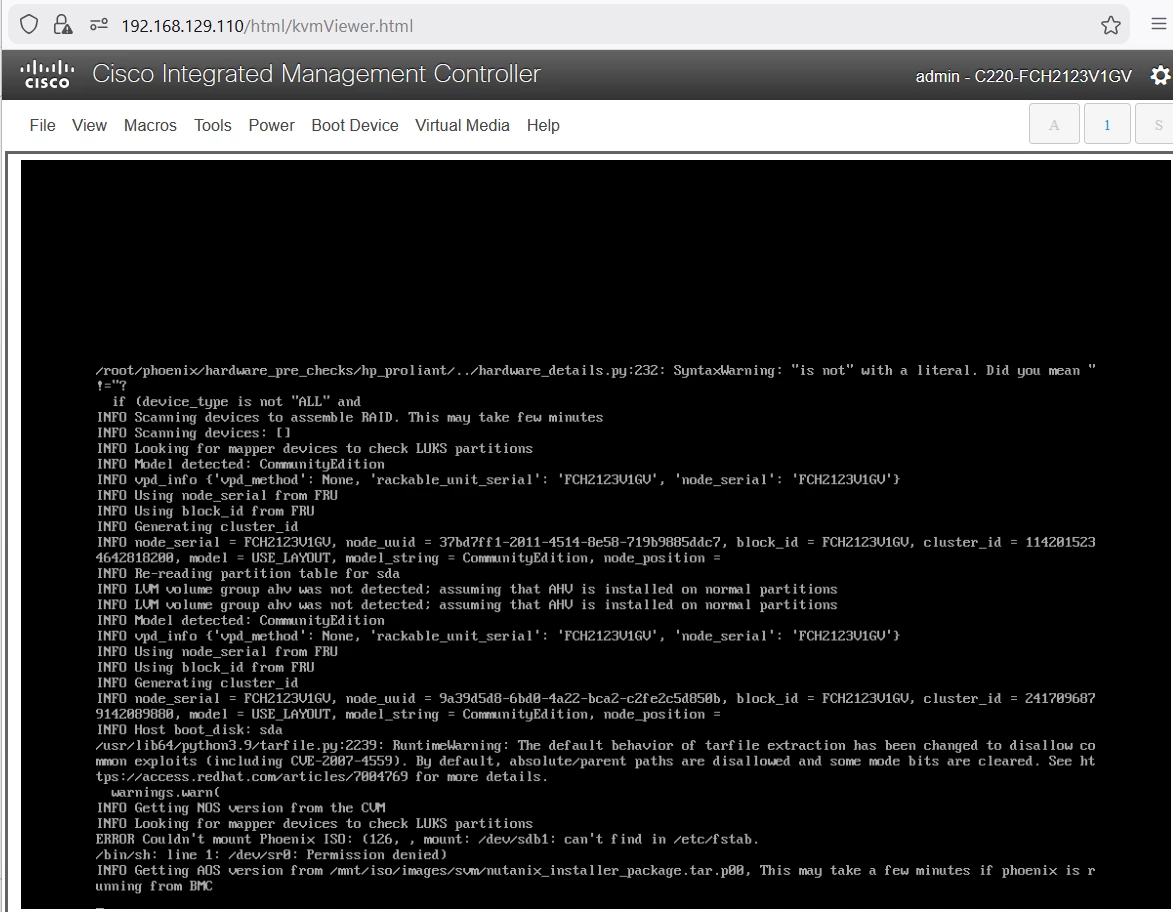Click the admin - C220-FCH2123V1GV label
The image size is (1173, 912).
click(1023, 76)
